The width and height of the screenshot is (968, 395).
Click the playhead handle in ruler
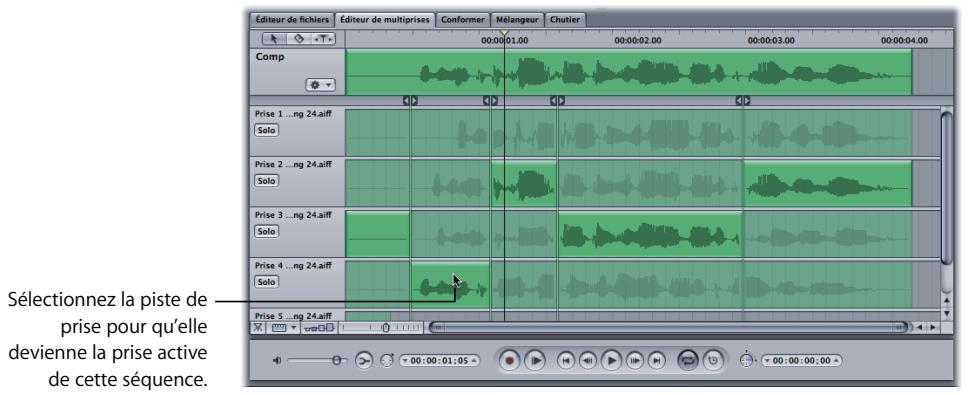(x=504, y=32)
